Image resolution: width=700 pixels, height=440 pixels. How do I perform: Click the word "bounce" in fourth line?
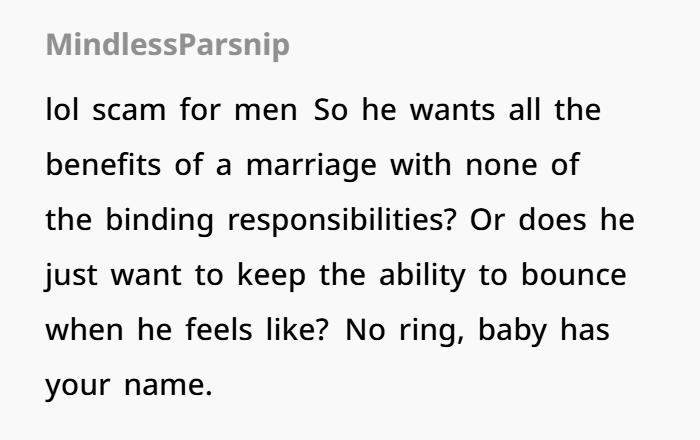[574, 274]
